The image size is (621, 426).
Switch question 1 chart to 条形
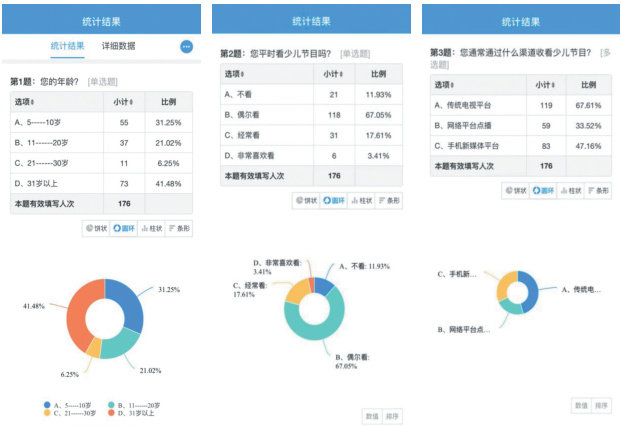[179, 228]
